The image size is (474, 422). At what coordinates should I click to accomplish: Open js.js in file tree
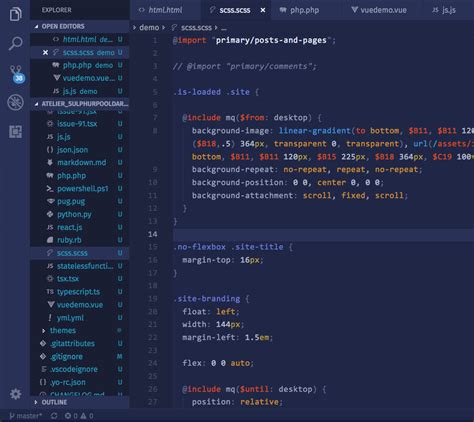pos(80,137)
